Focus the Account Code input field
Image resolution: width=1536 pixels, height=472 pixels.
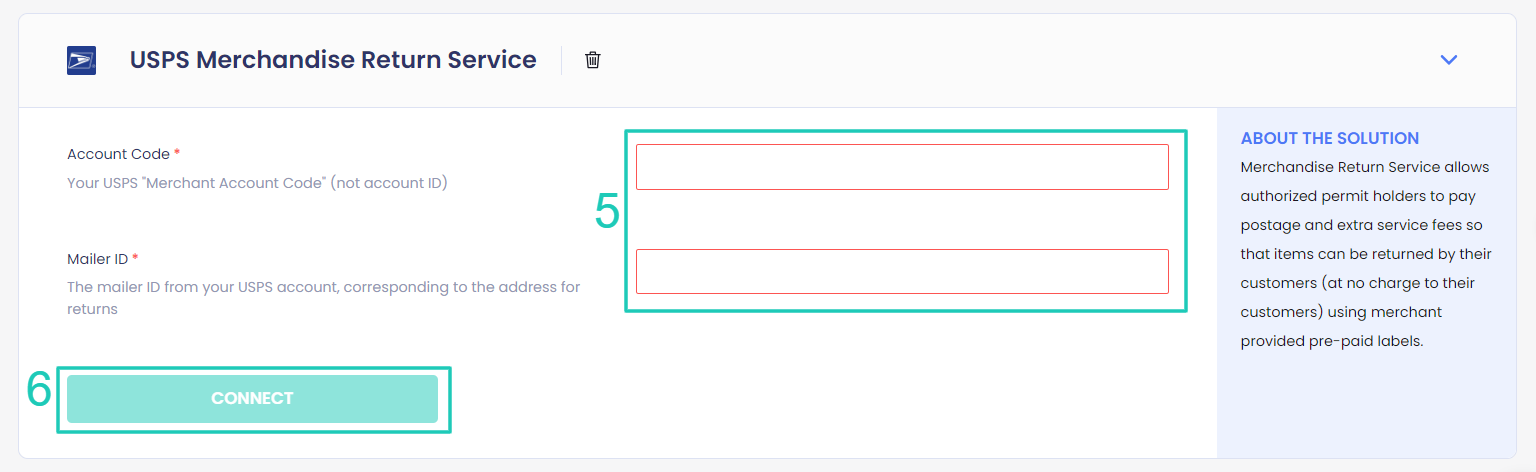(902, 167)
